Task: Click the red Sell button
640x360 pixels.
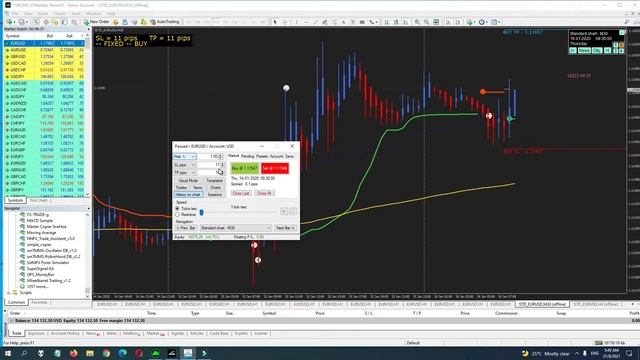Action: point(275,168)
